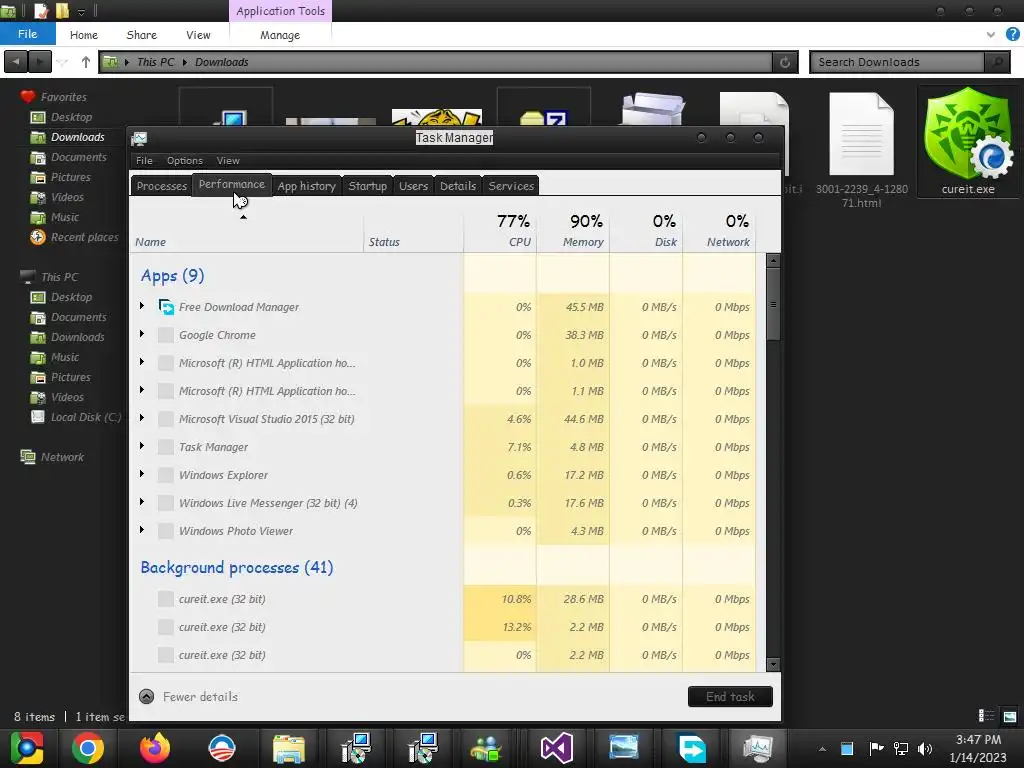Click Explorer refresh button
The height and width of the screenshot is (768, 1024).
point(785,62)
